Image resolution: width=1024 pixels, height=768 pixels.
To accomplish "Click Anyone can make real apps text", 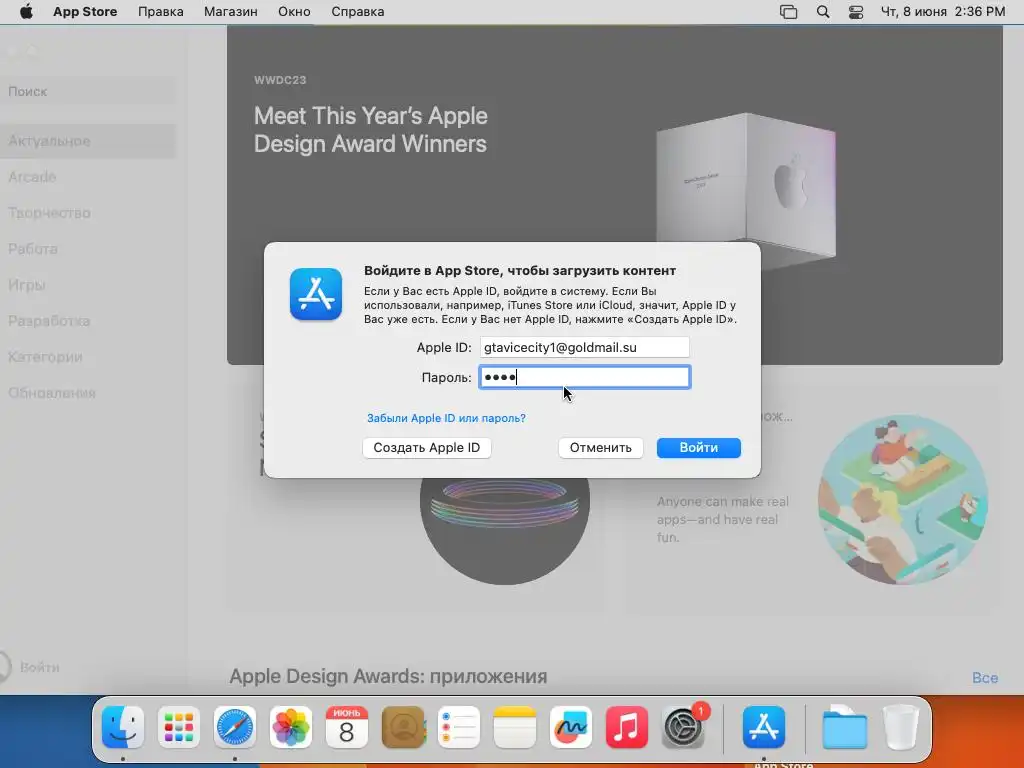I will (723, 519).
